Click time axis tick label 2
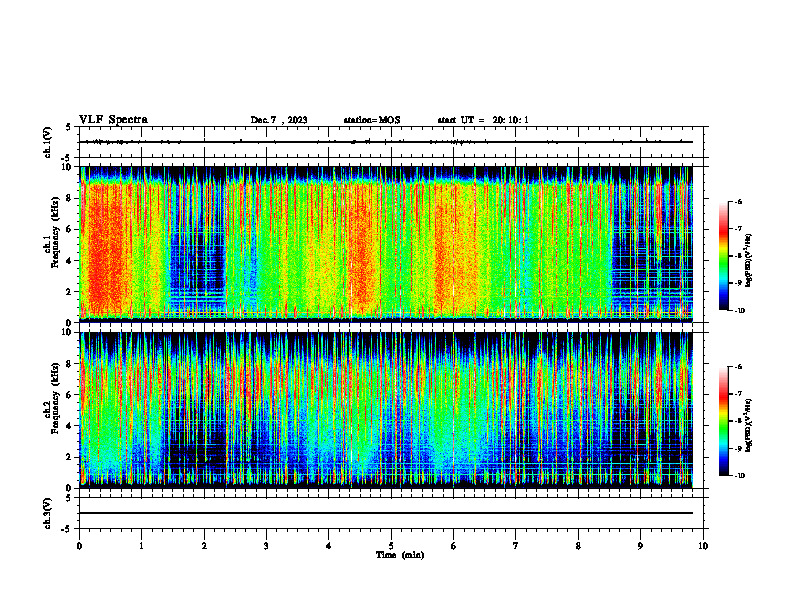 (204, 546)
